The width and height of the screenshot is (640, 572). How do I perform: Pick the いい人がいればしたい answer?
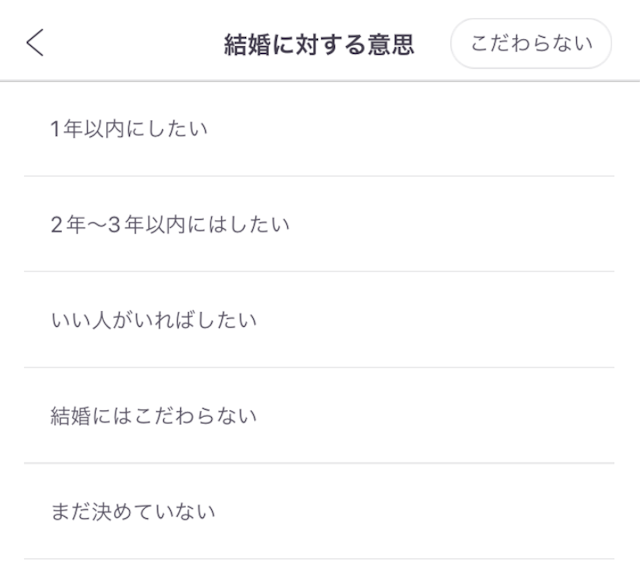point(320,320)
